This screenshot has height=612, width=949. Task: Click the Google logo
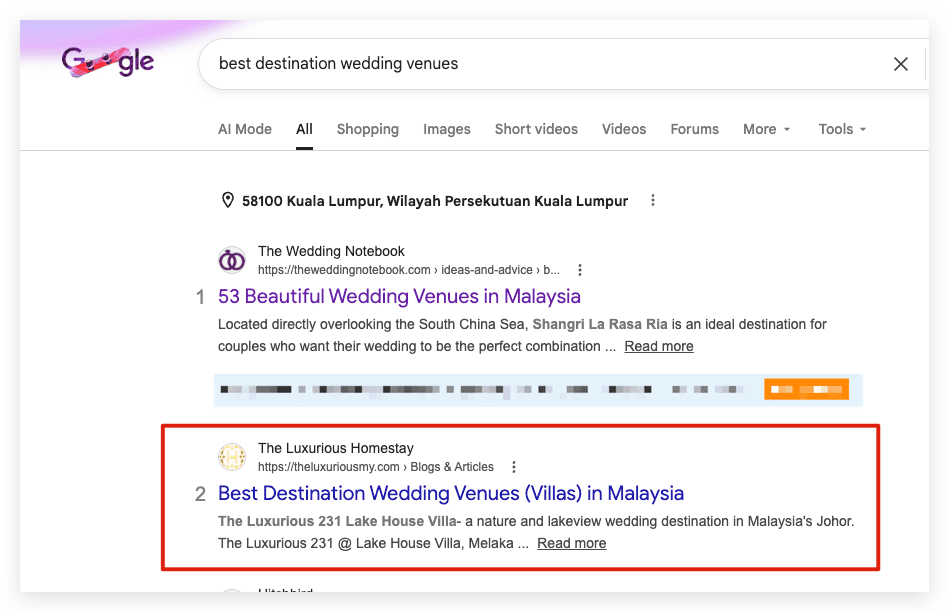108,62
